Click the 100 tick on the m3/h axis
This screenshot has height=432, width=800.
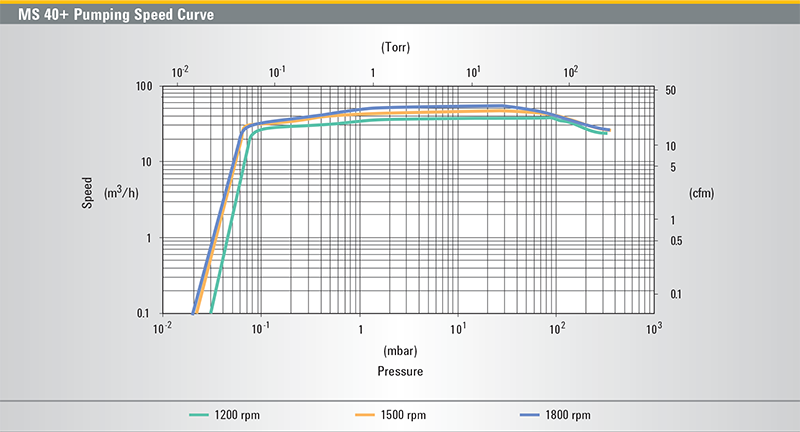pyautogui.click(x=142, y=86)
